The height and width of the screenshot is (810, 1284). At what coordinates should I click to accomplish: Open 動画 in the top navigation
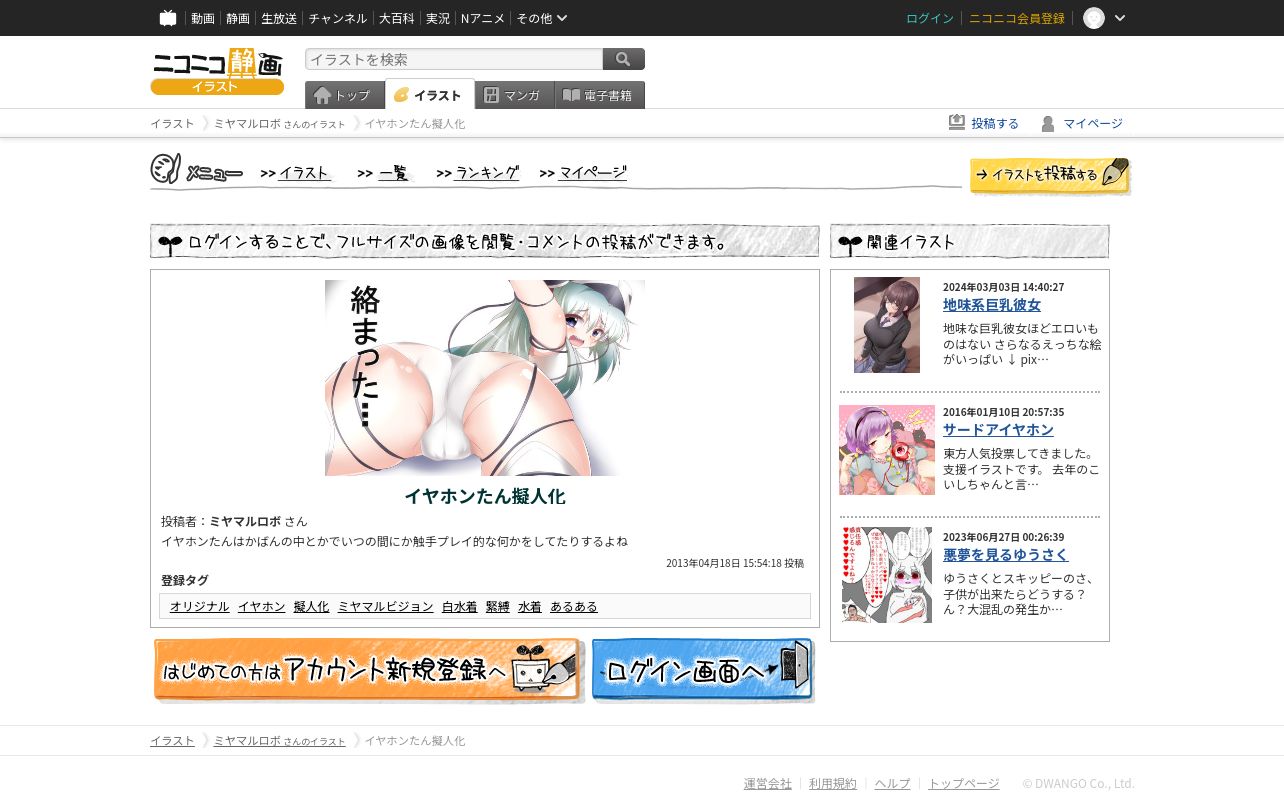[x=203, y=18]
